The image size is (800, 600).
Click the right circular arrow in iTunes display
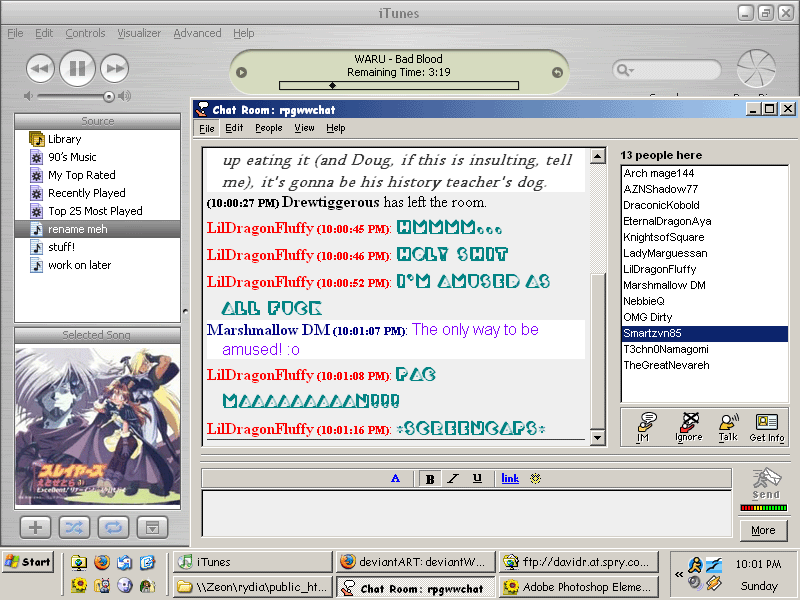pos(557,72)
